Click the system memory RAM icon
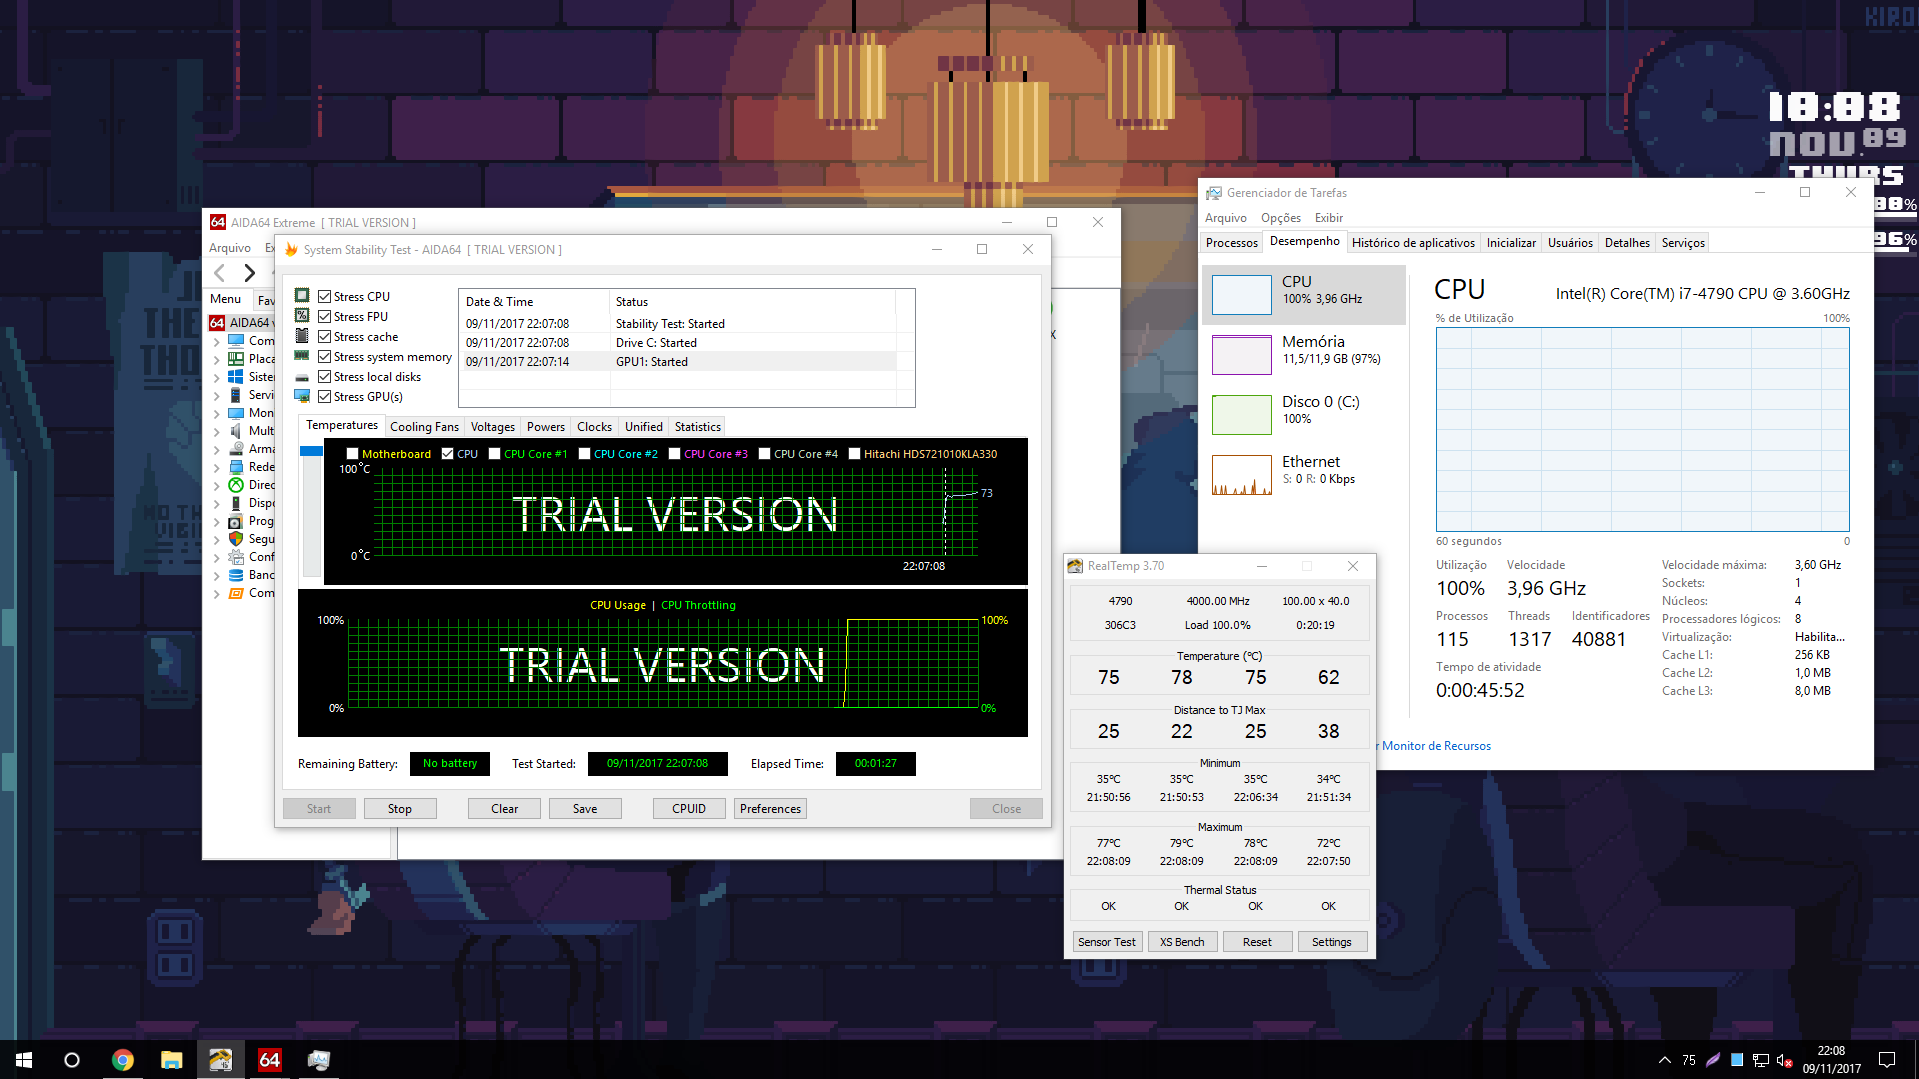 click(302, 356)
